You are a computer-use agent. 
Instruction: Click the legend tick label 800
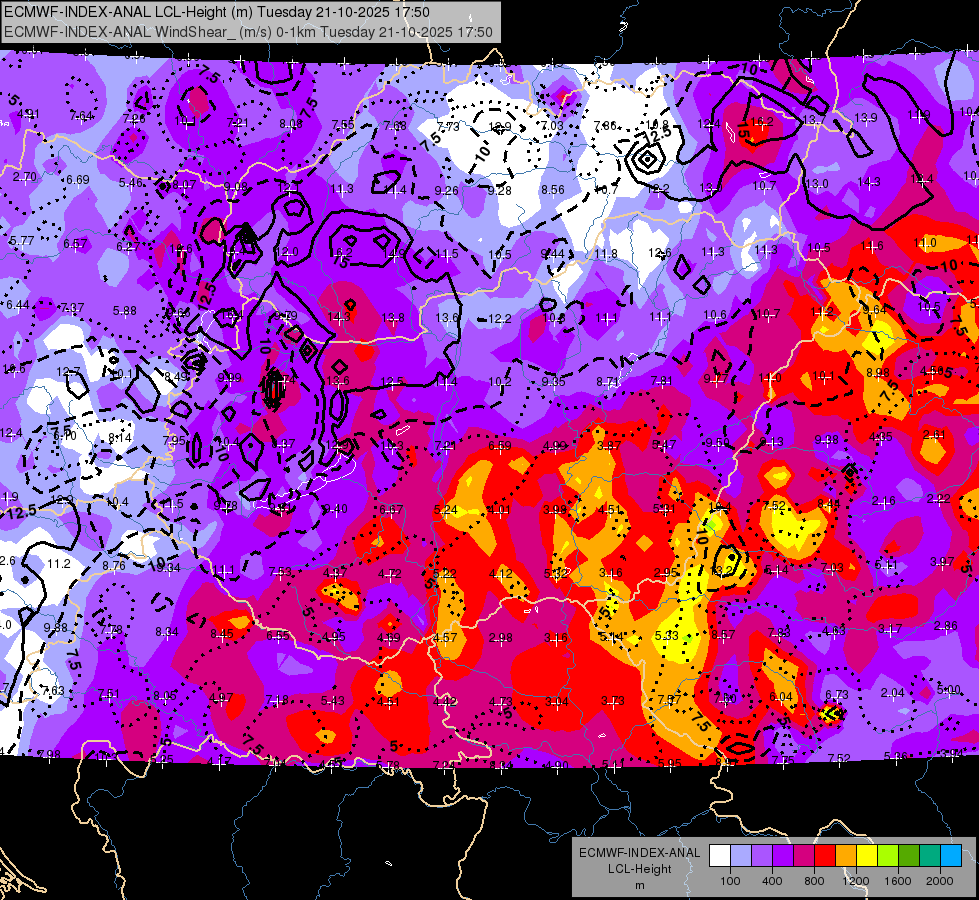tap(814, 881)
